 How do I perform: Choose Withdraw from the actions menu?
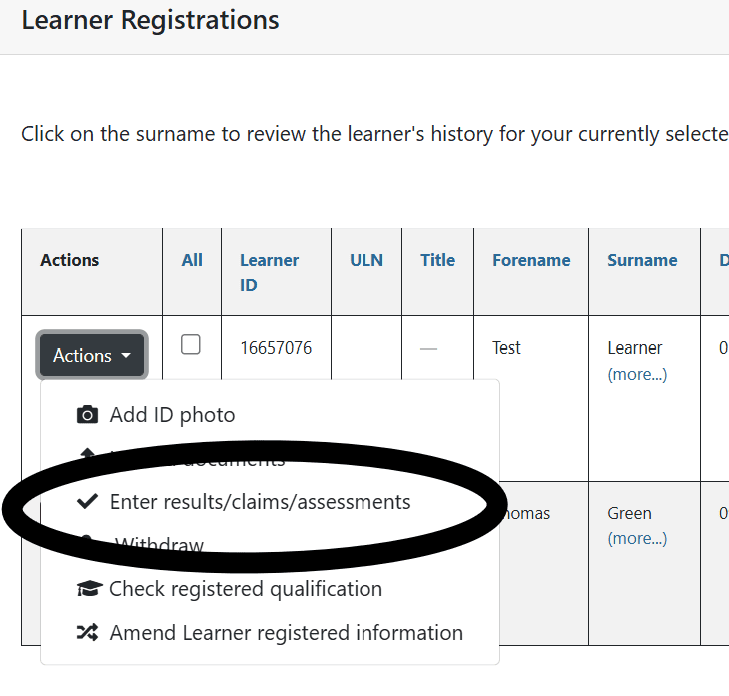pos(159,546)
